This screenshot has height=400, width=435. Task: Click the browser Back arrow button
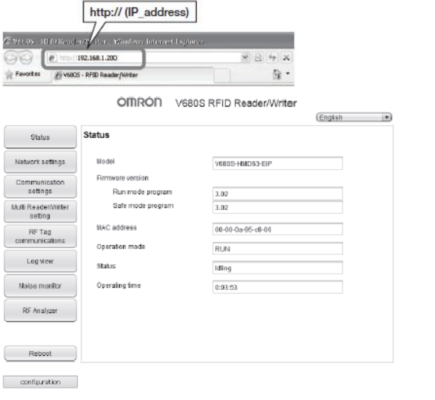(x=11, y=58)
